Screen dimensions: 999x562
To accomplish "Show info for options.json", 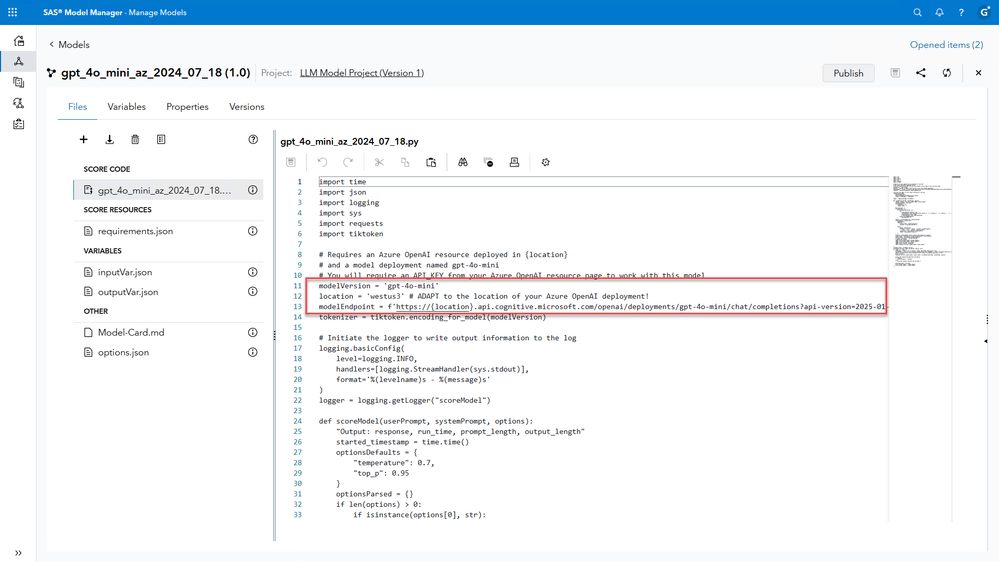I will pyautogui.click(x=253, y=352).
